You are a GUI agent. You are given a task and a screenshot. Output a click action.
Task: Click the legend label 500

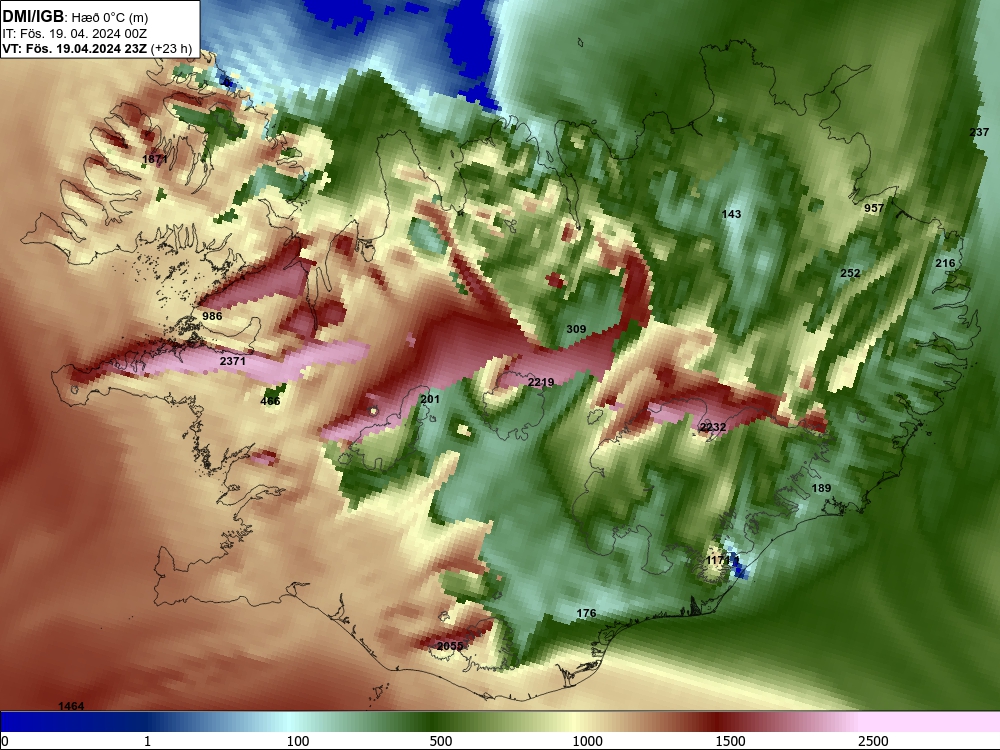pos(441,741)
